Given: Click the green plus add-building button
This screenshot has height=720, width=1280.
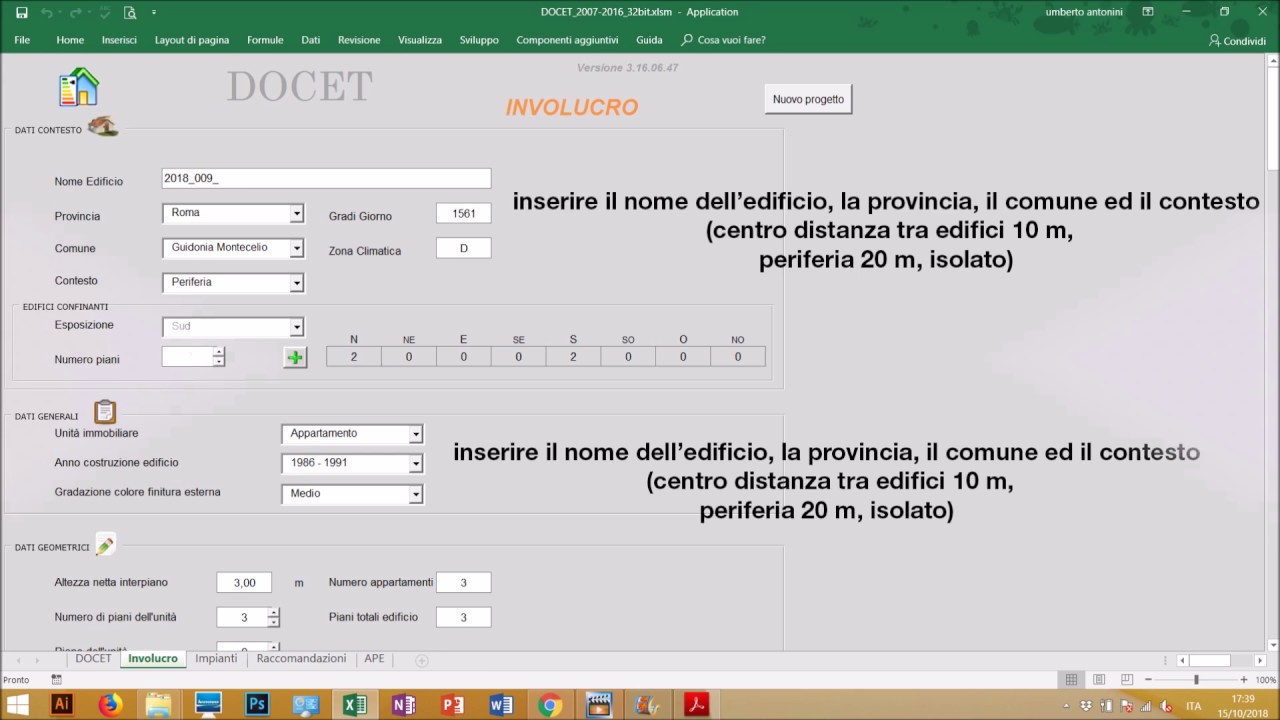Looking at the screenshot, I should (x=295, y=357).
